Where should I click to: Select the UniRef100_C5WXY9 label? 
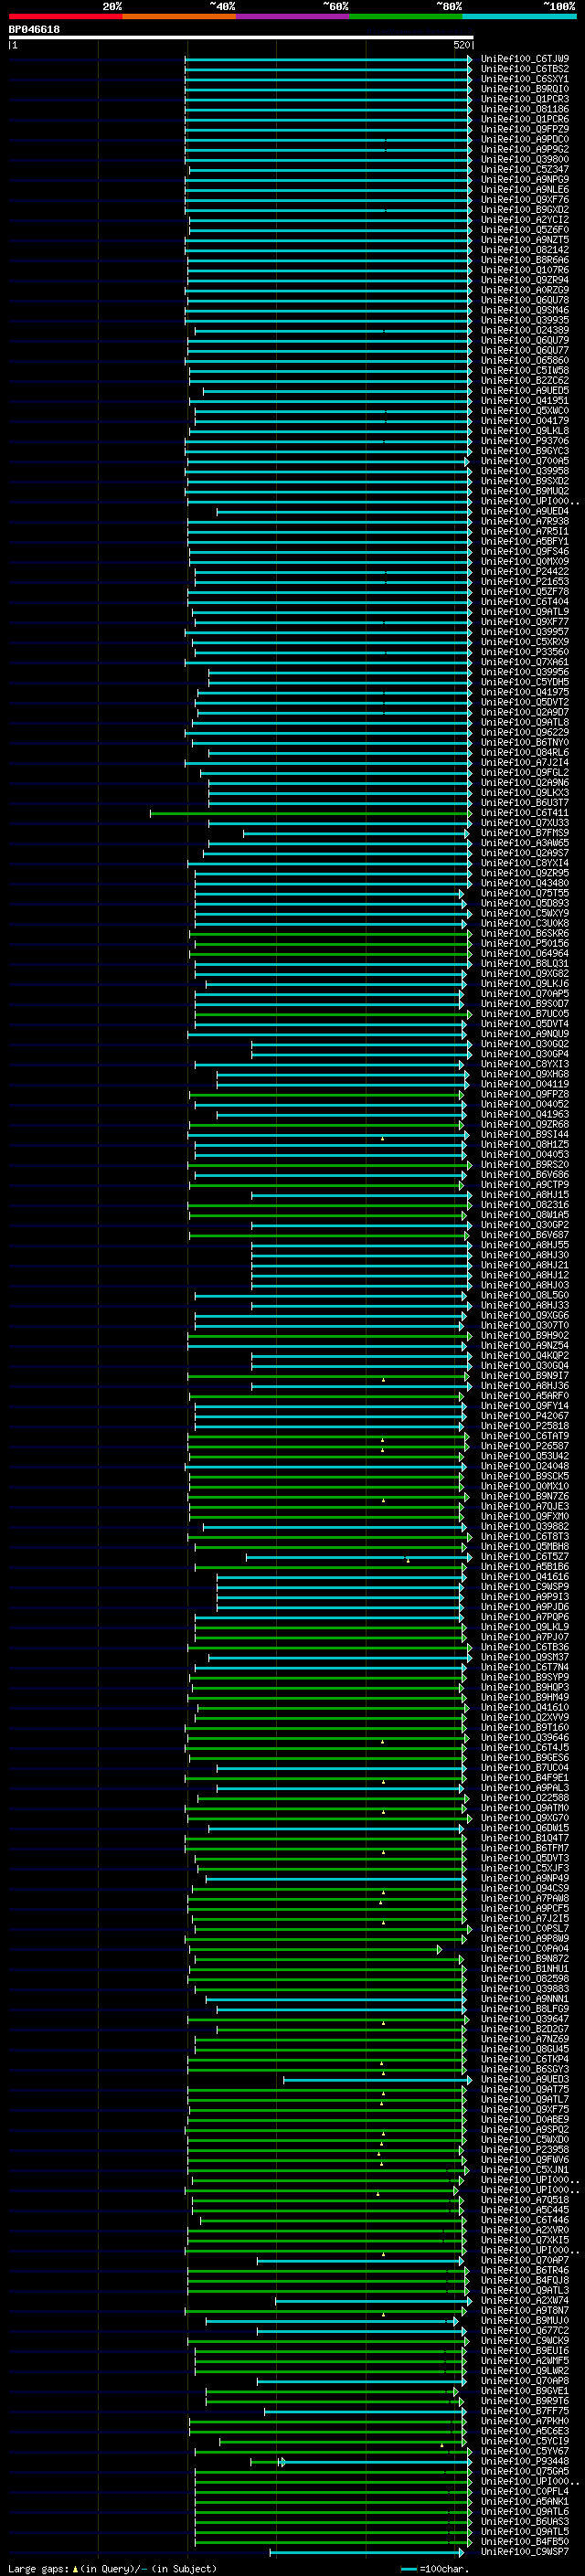coord(525,913)
